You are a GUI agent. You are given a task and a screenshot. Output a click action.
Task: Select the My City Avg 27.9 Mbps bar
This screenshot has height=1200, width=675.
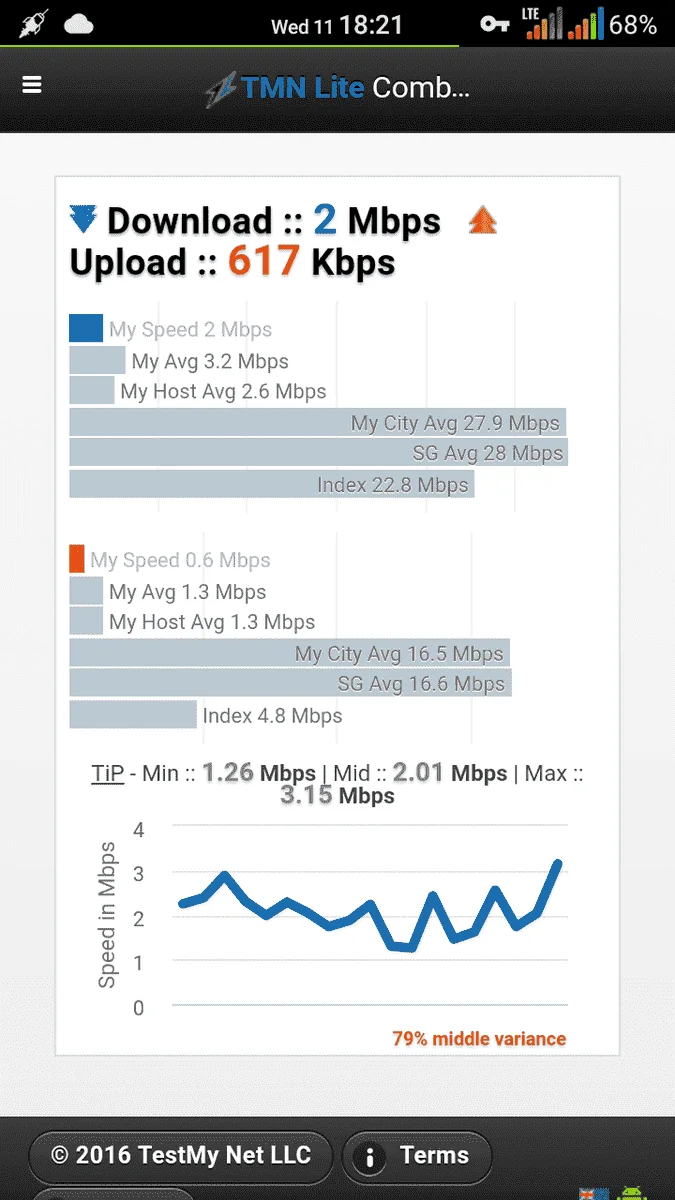tap(318, 423)
